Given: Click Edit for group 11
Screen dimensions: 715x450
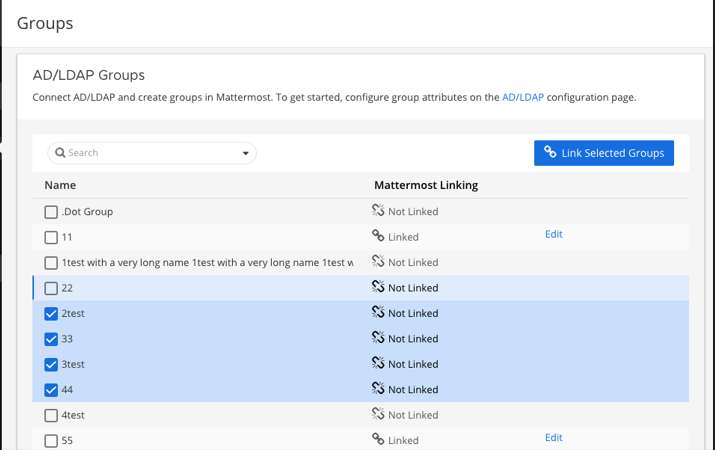Looking at the screenshot, I should 553,234.
